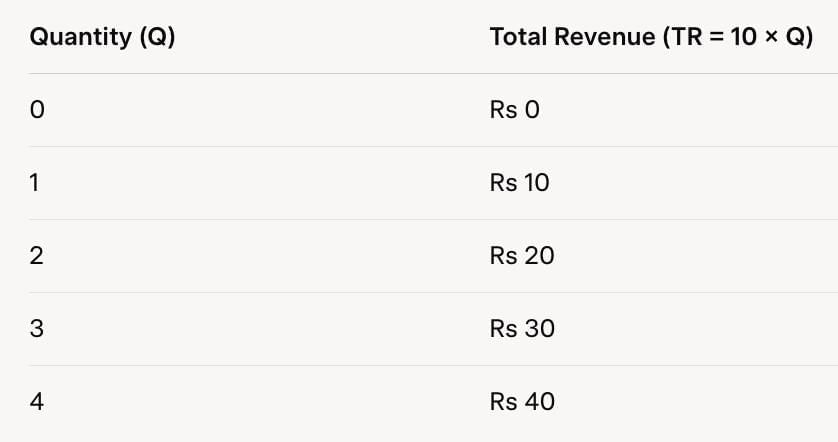The image size is (838, 442).
Task: Click the 'Rs 0' revenue cell
Action: click(x=514, y=110)
